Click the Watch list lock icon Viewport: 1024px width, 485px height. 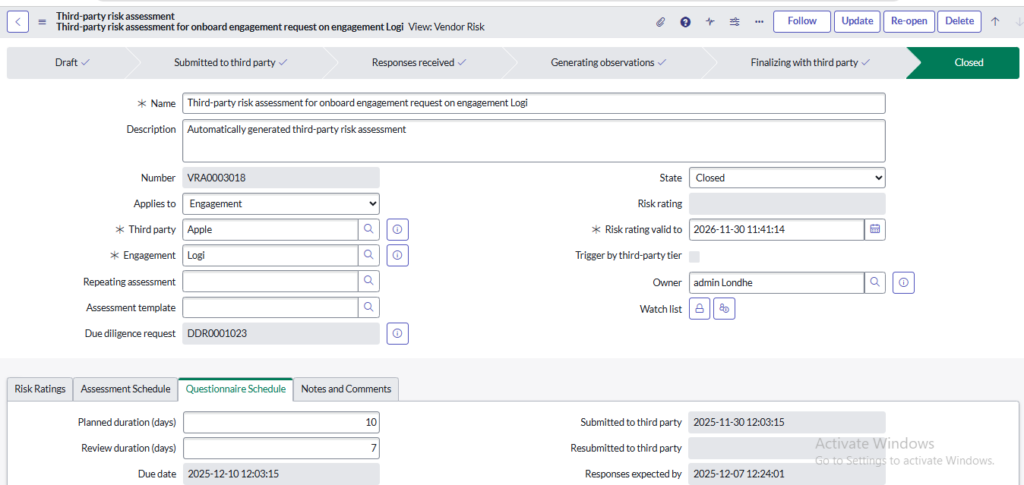[700, 309]
